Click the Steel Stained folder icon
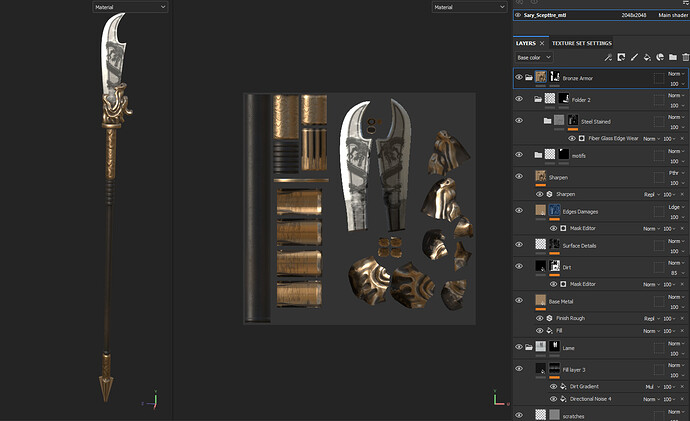 (x=547, y=121)
